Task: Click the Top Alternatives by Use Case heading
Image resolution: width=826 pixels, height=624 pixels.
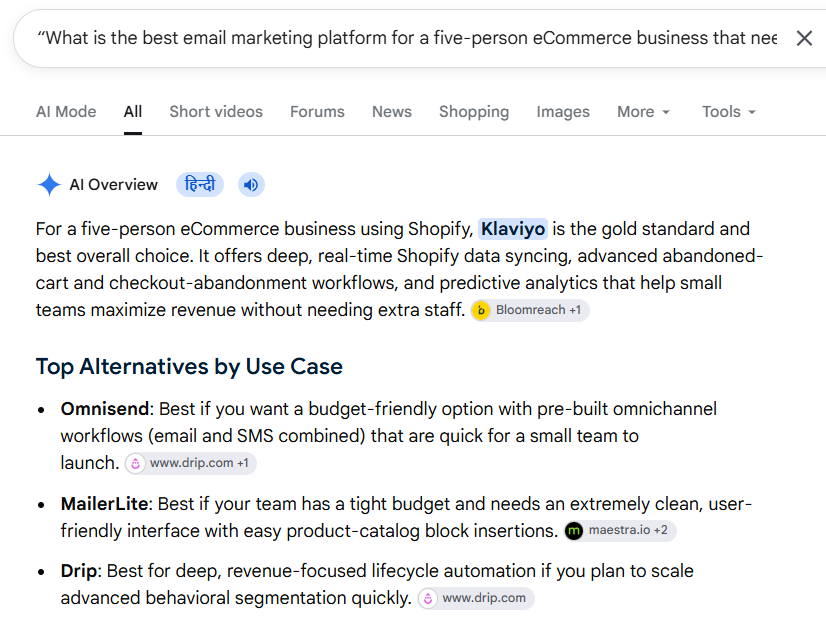Action: coord(189,367)
